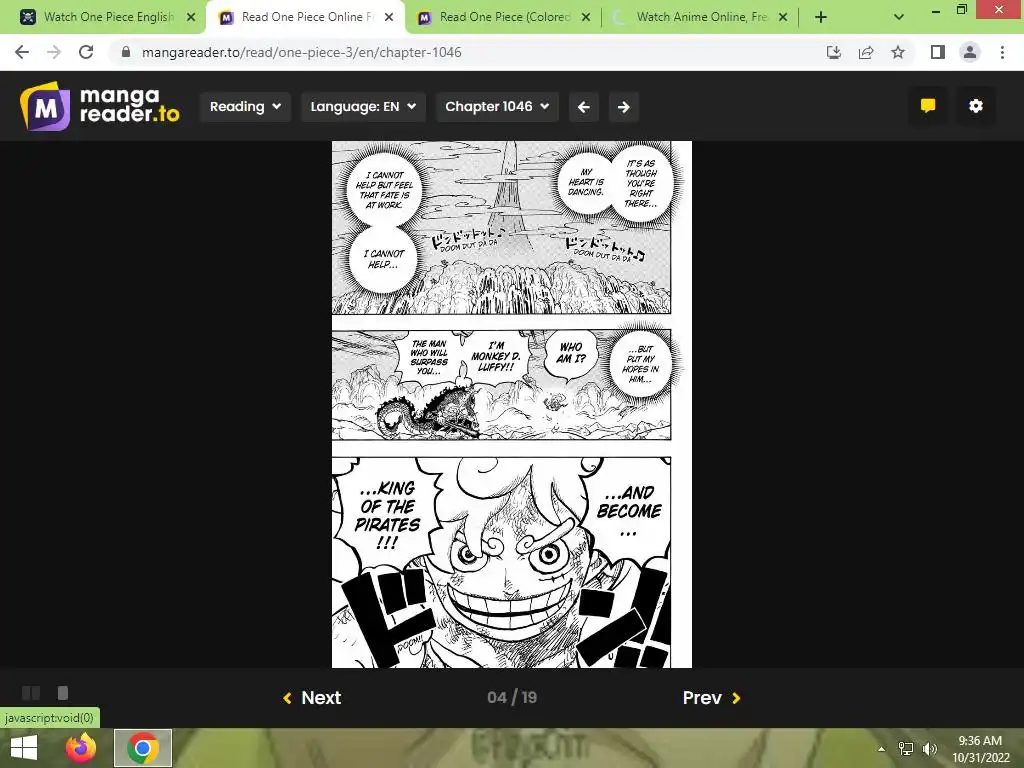Click the network tray icon

(x=905, y=749)
